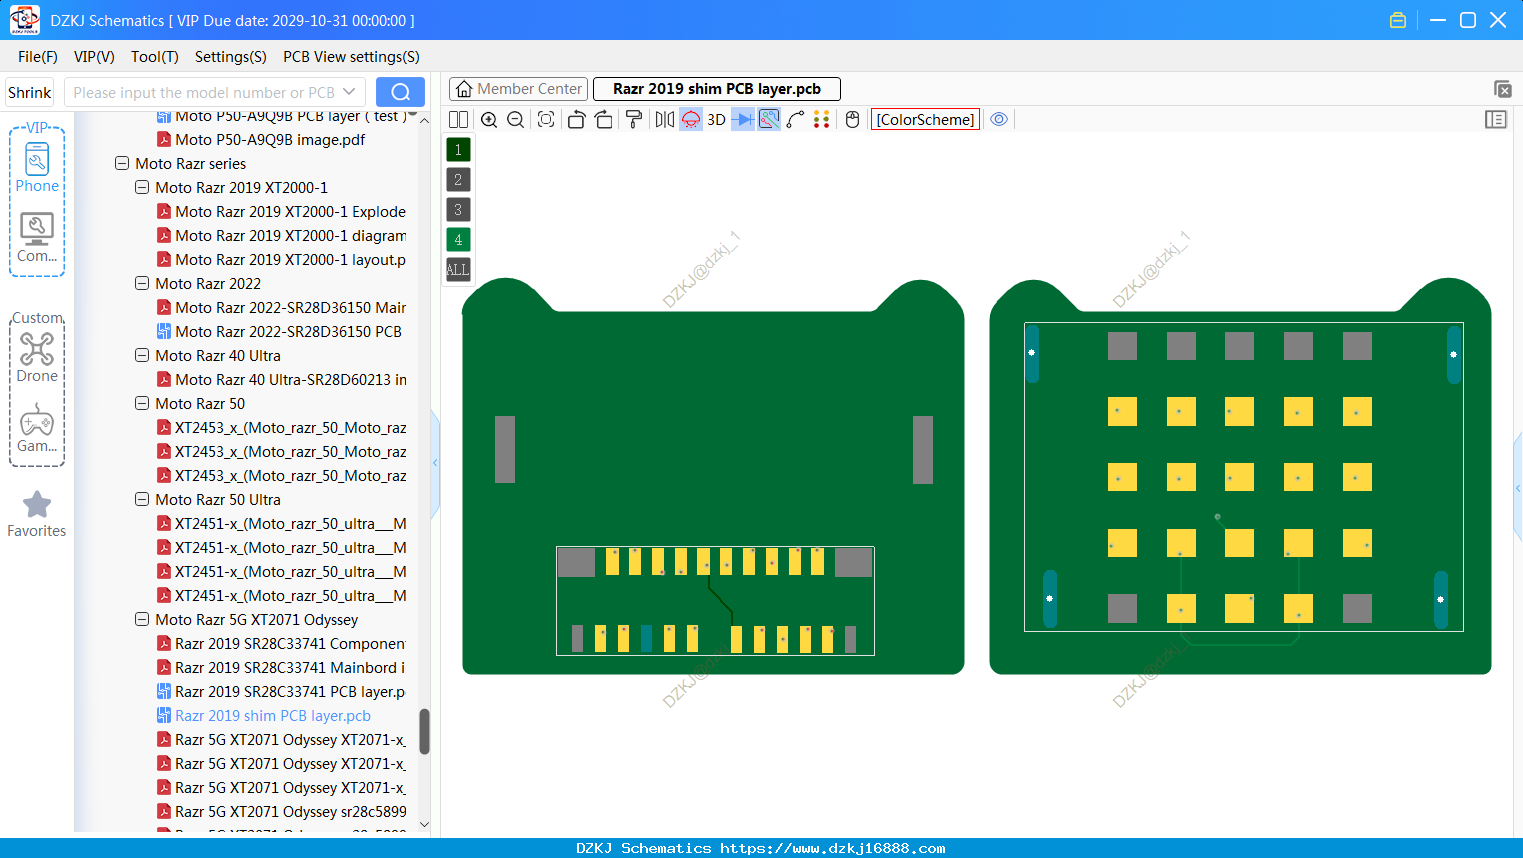Collapse the Moto Razr 2022 node
This screenshot has width=1523, height=858.
point(142,283)
